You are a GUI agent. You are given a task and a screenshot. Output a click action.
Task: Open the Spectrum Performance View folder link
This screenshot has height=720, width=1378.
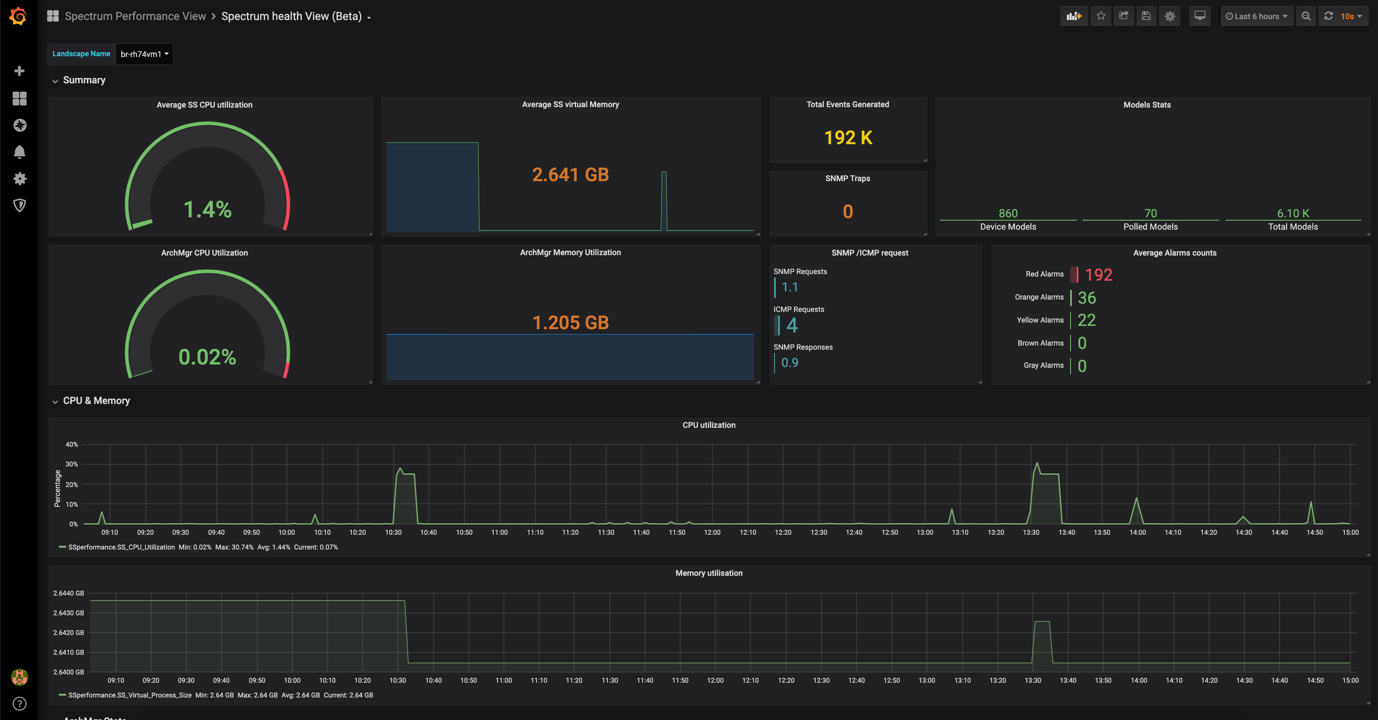click(135, 16)
